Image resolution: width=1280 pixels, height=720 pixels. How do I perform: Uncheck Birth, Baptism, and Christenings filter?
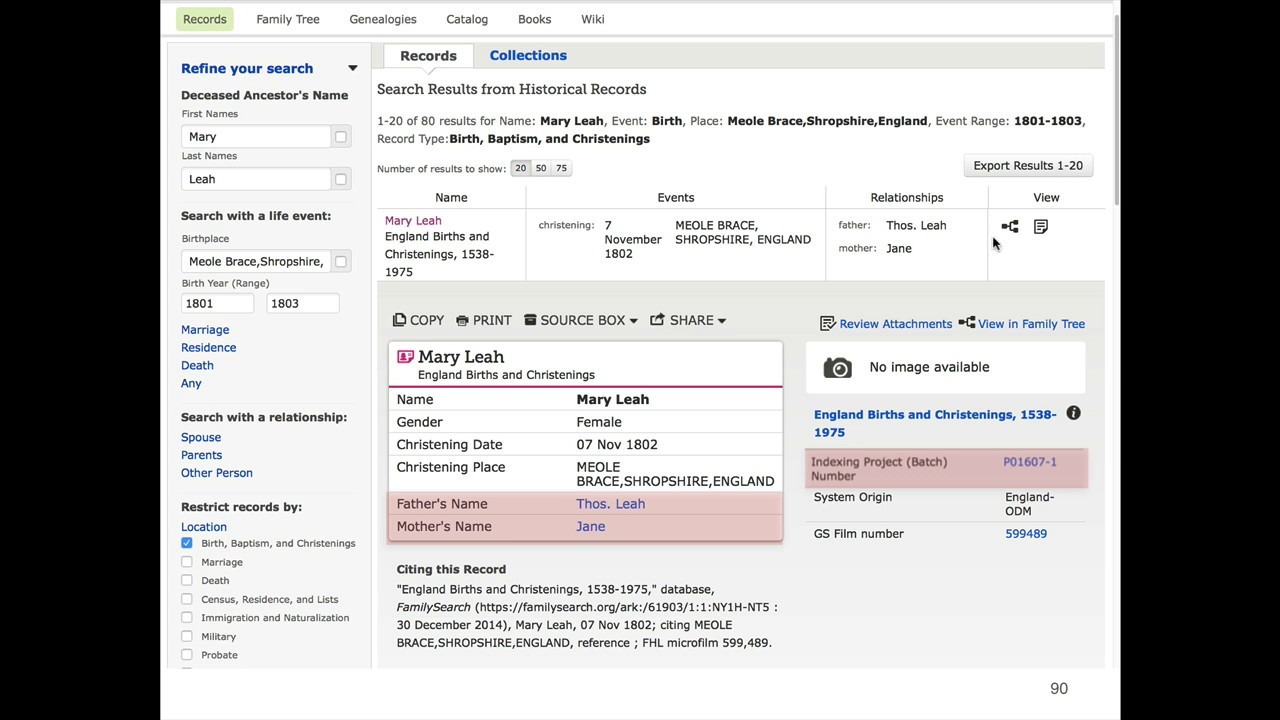click(x=187, y=543)
